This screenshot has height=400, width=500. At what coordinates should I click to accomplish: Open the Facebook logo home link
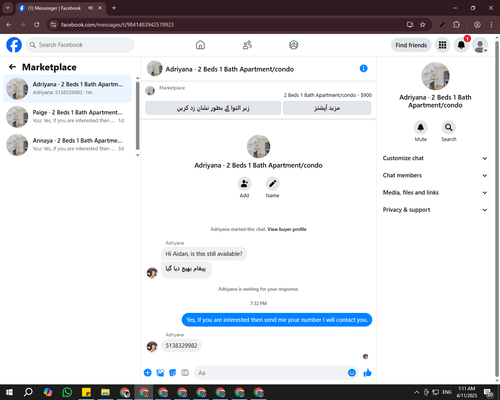[x=14, y=45]
